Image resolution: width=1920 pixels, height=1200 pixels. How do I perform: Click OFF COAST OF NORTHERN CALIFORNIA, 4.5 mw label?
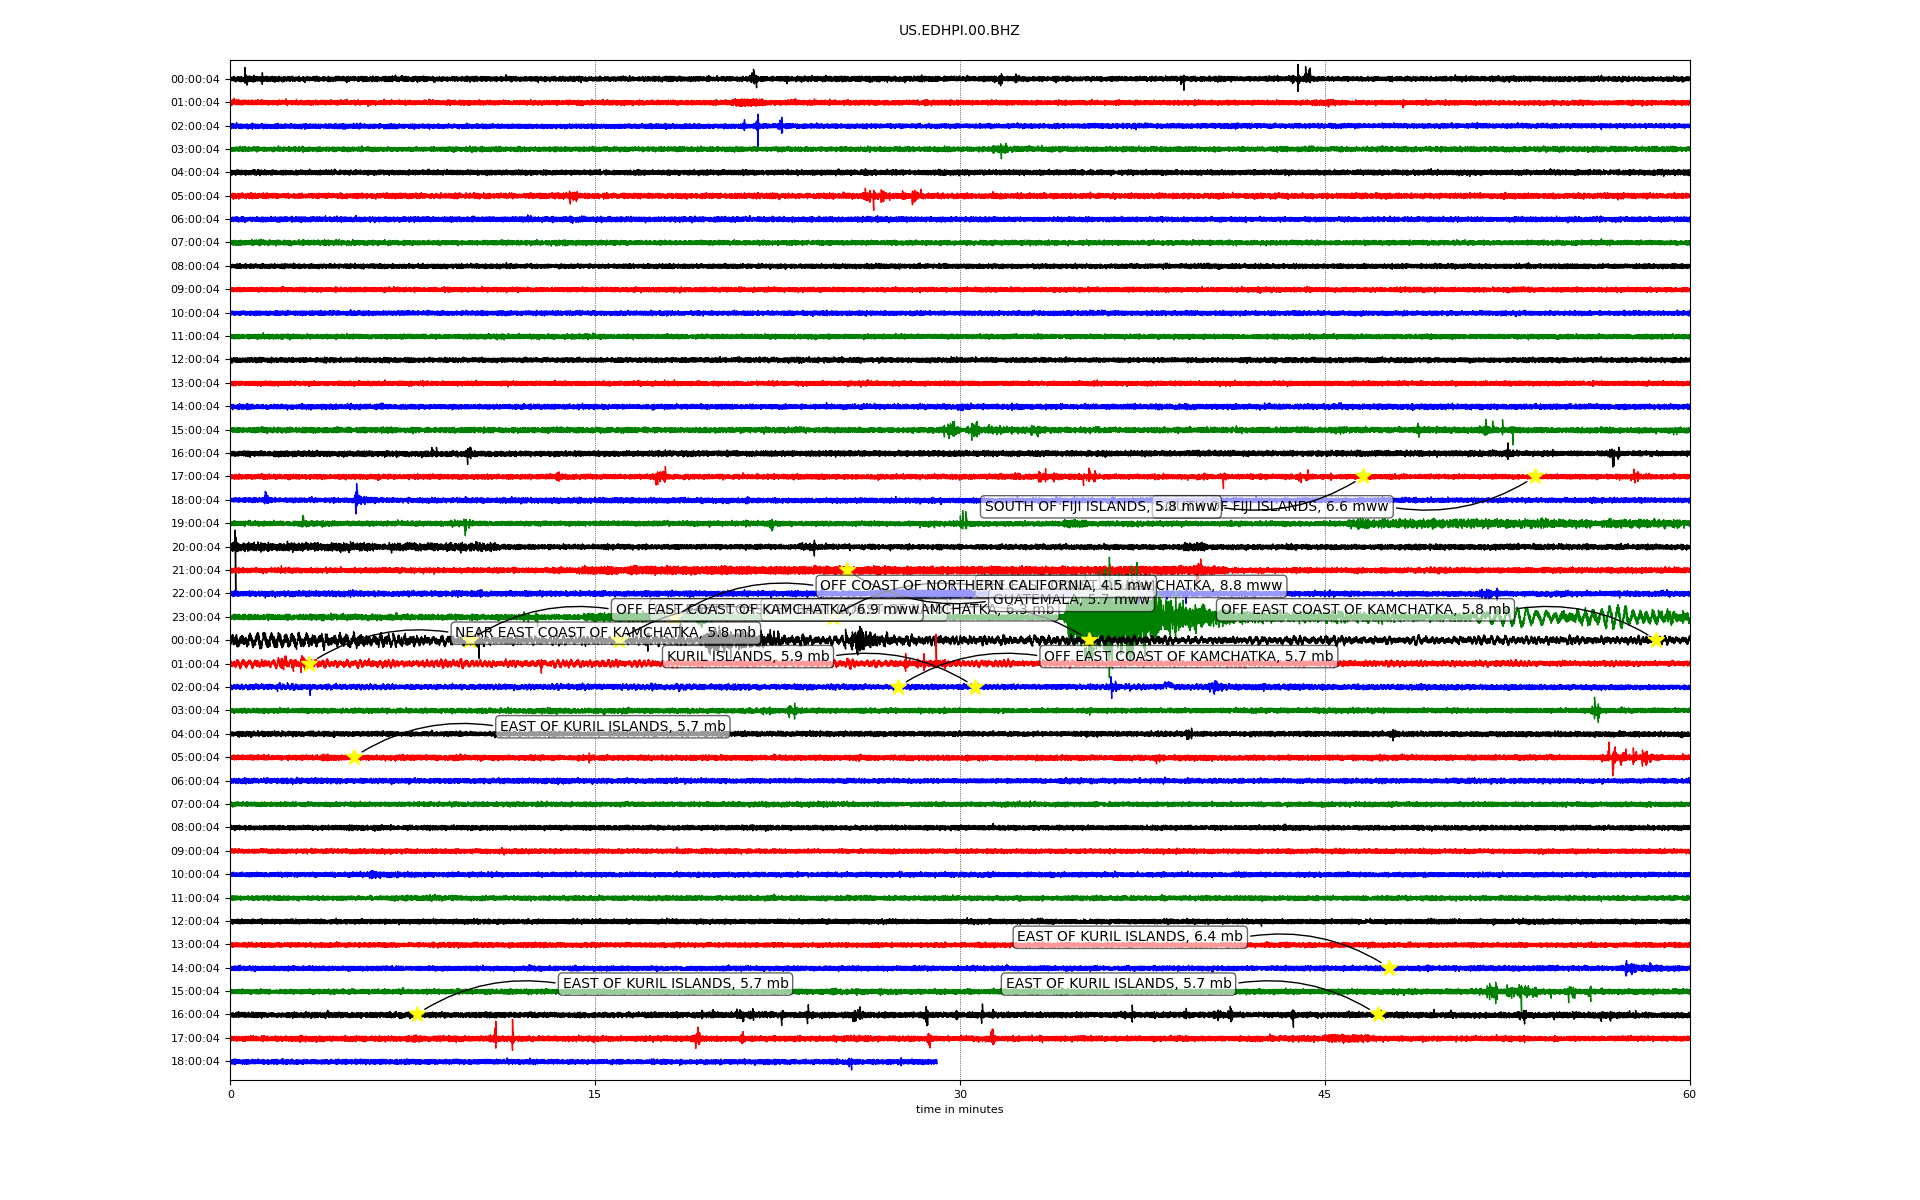pos(986,586)
